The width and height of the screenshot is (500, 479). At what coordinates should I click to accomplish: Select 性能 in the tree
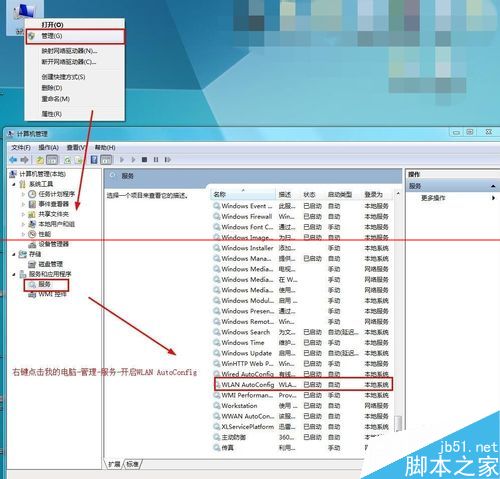(45, 234)
